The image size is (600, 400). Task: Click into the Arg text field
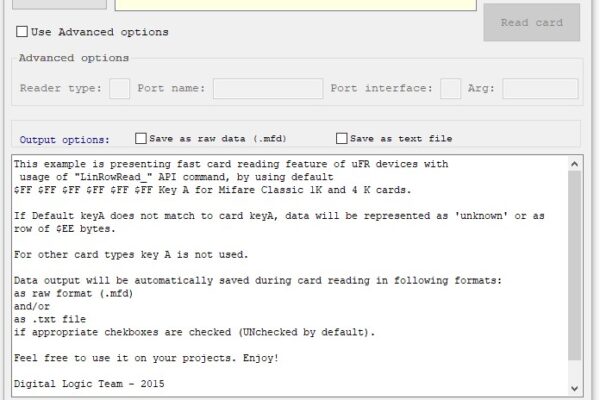click(540, 88)
